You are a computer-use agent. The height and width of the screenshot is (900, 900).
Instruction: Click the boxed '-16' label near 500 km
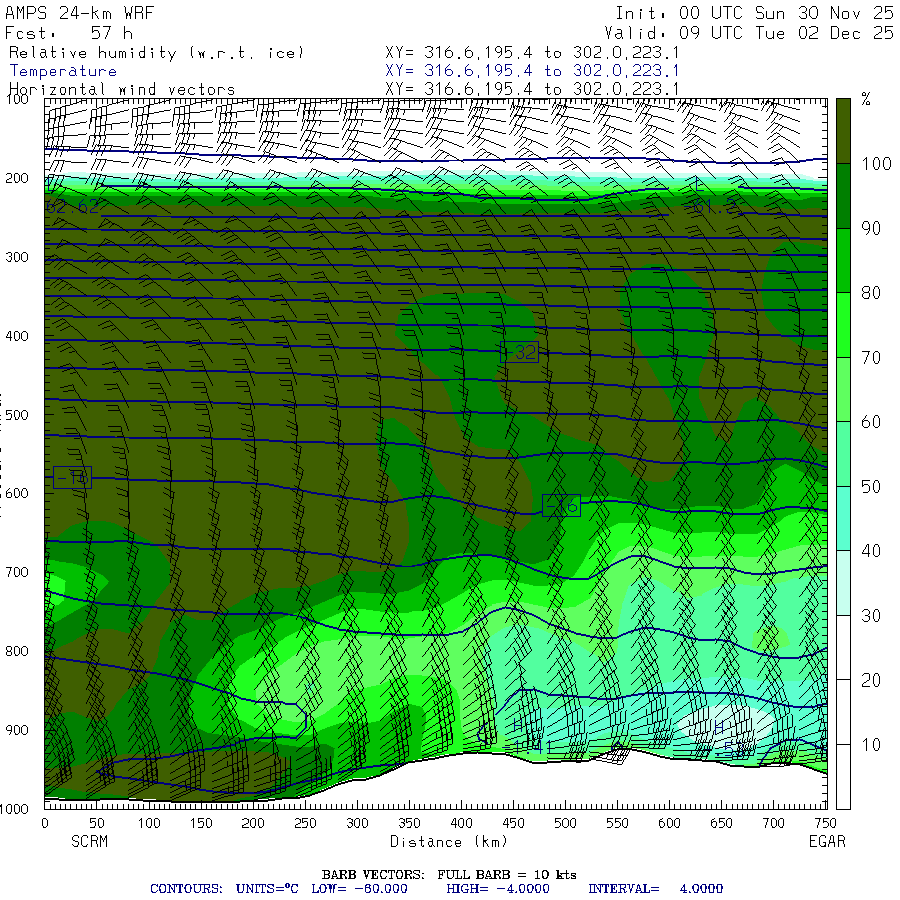point(561,506)
